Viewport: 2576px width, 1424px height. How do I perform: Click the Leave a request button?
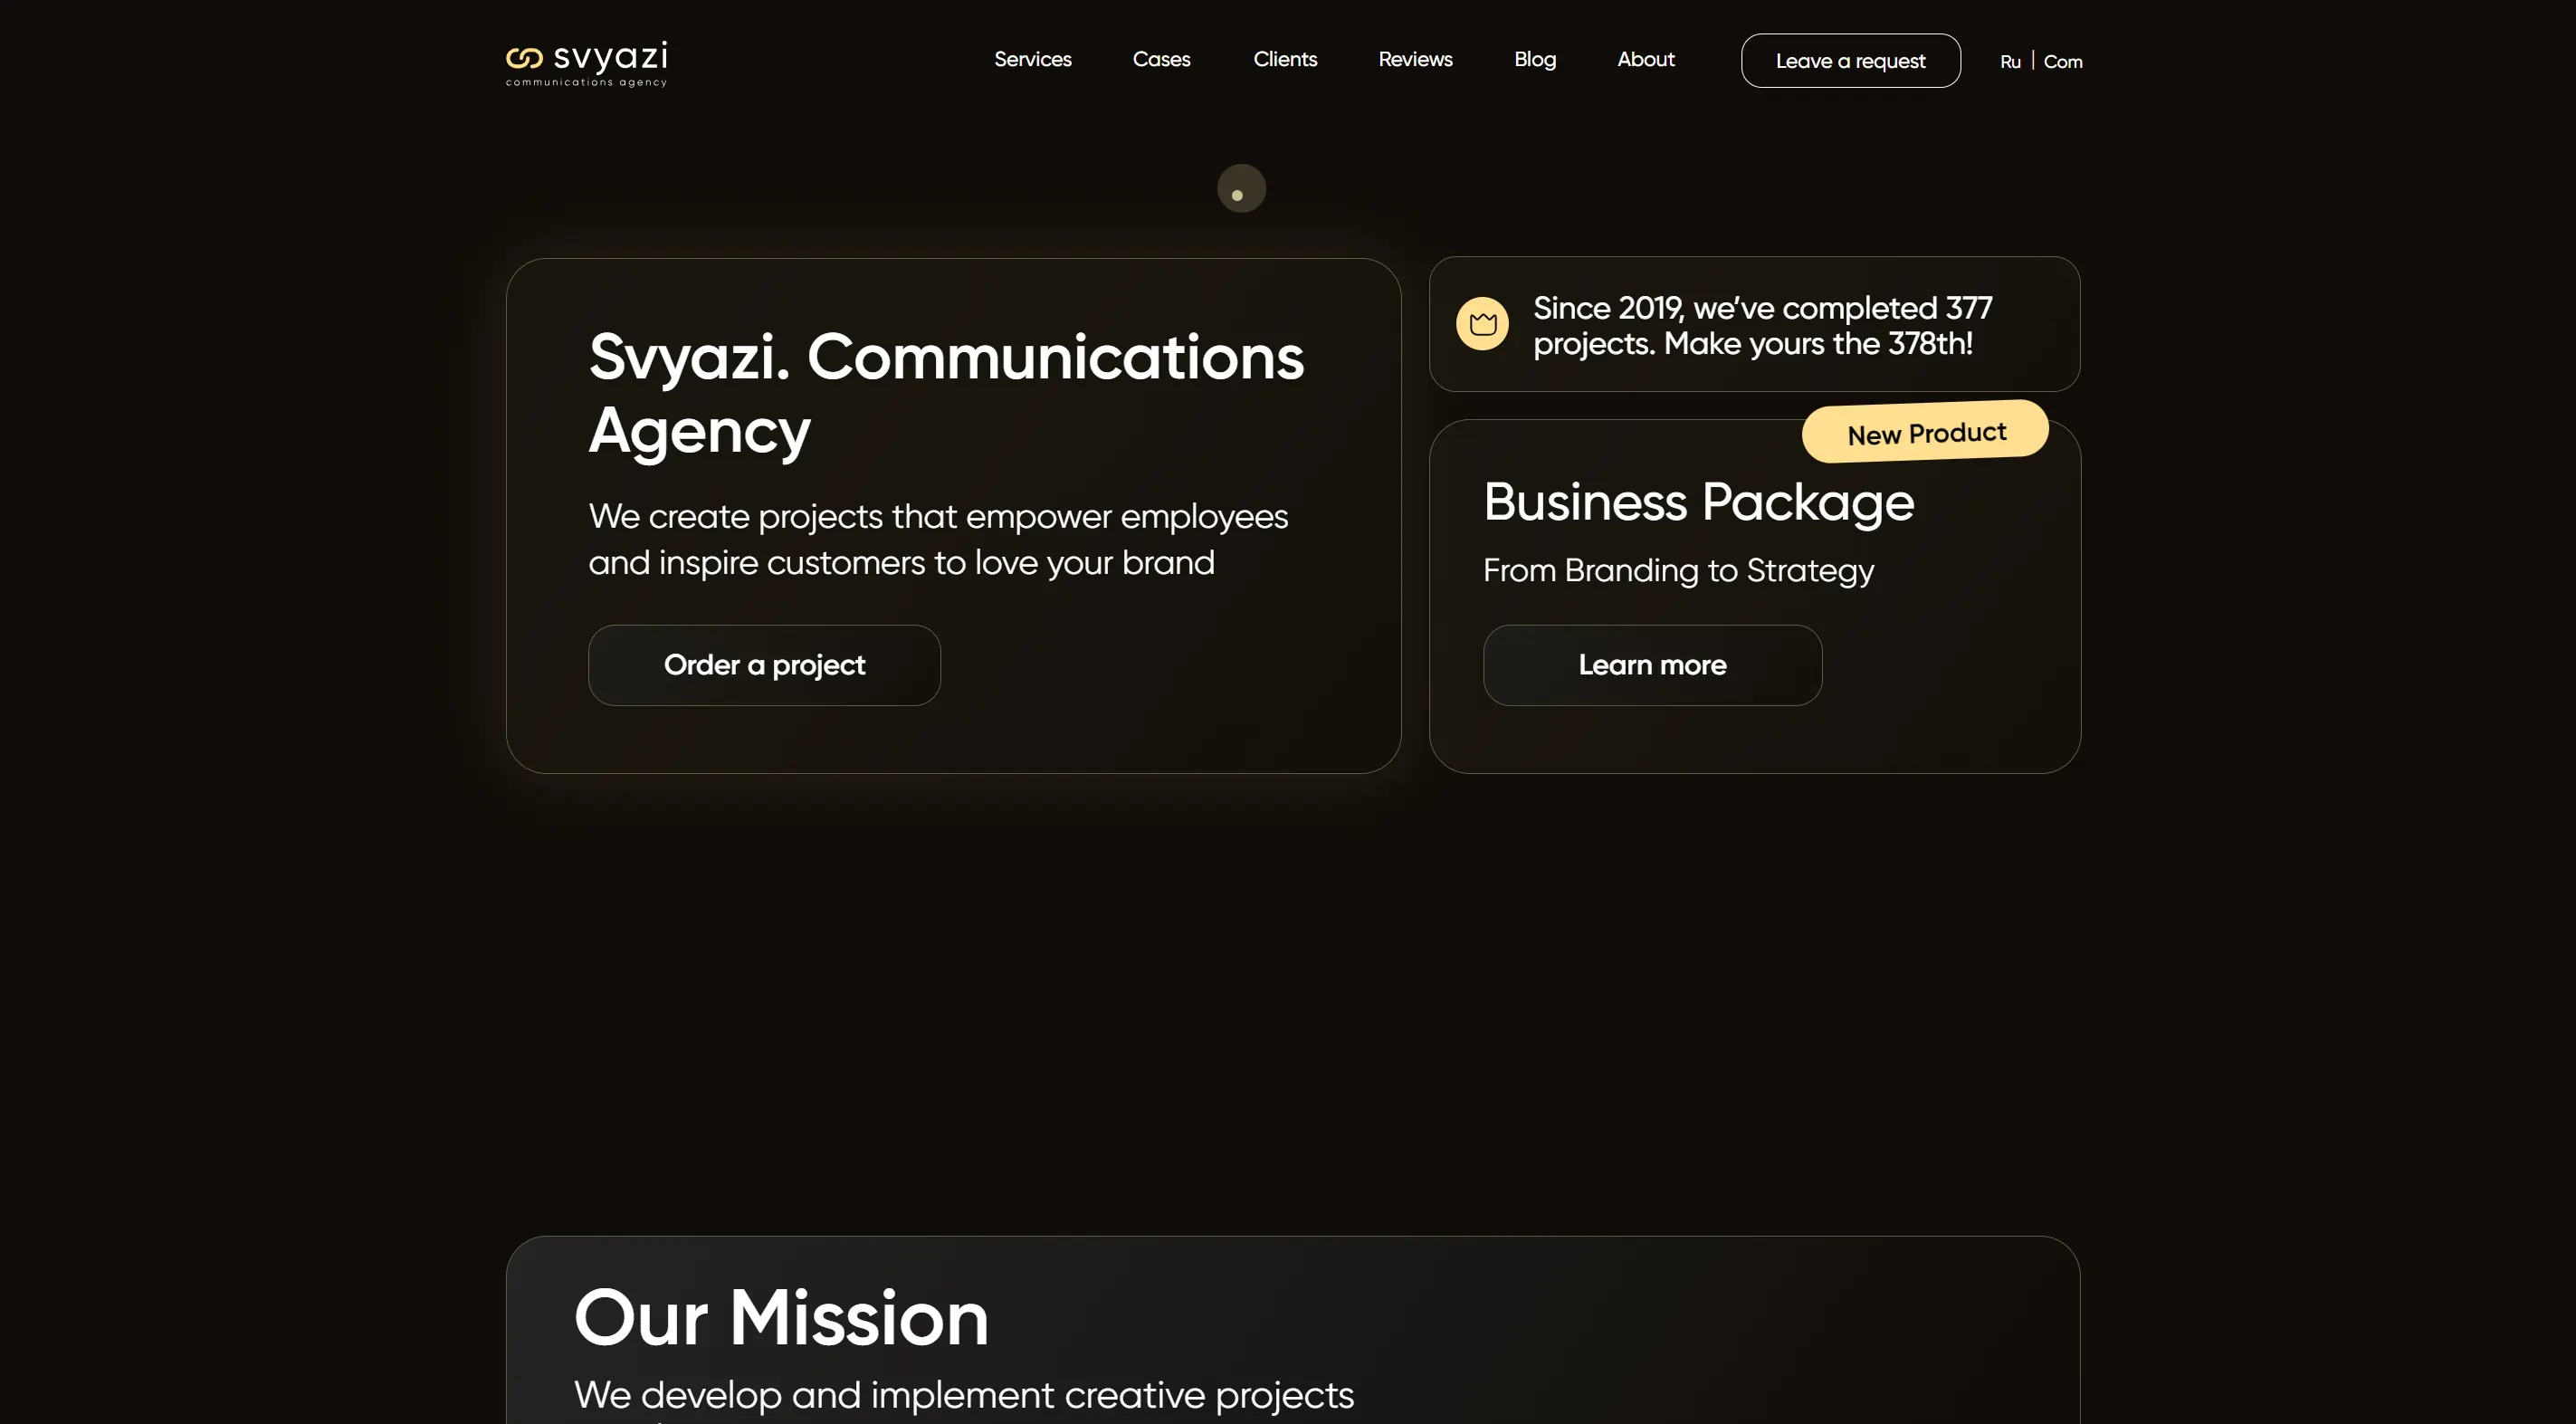(x=1850, y=61)
